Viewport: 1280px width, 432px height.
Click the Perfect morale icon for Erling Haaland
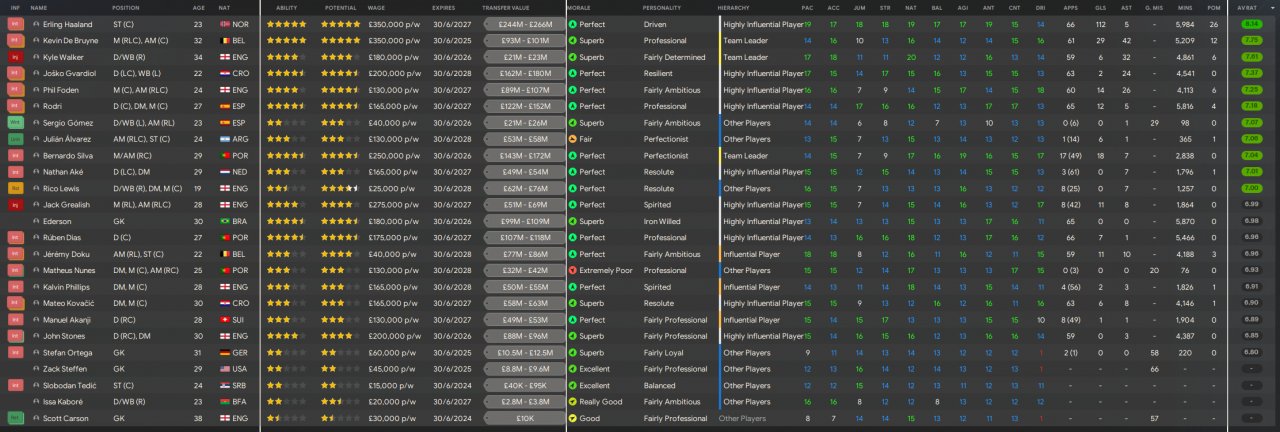coord(572,24)
